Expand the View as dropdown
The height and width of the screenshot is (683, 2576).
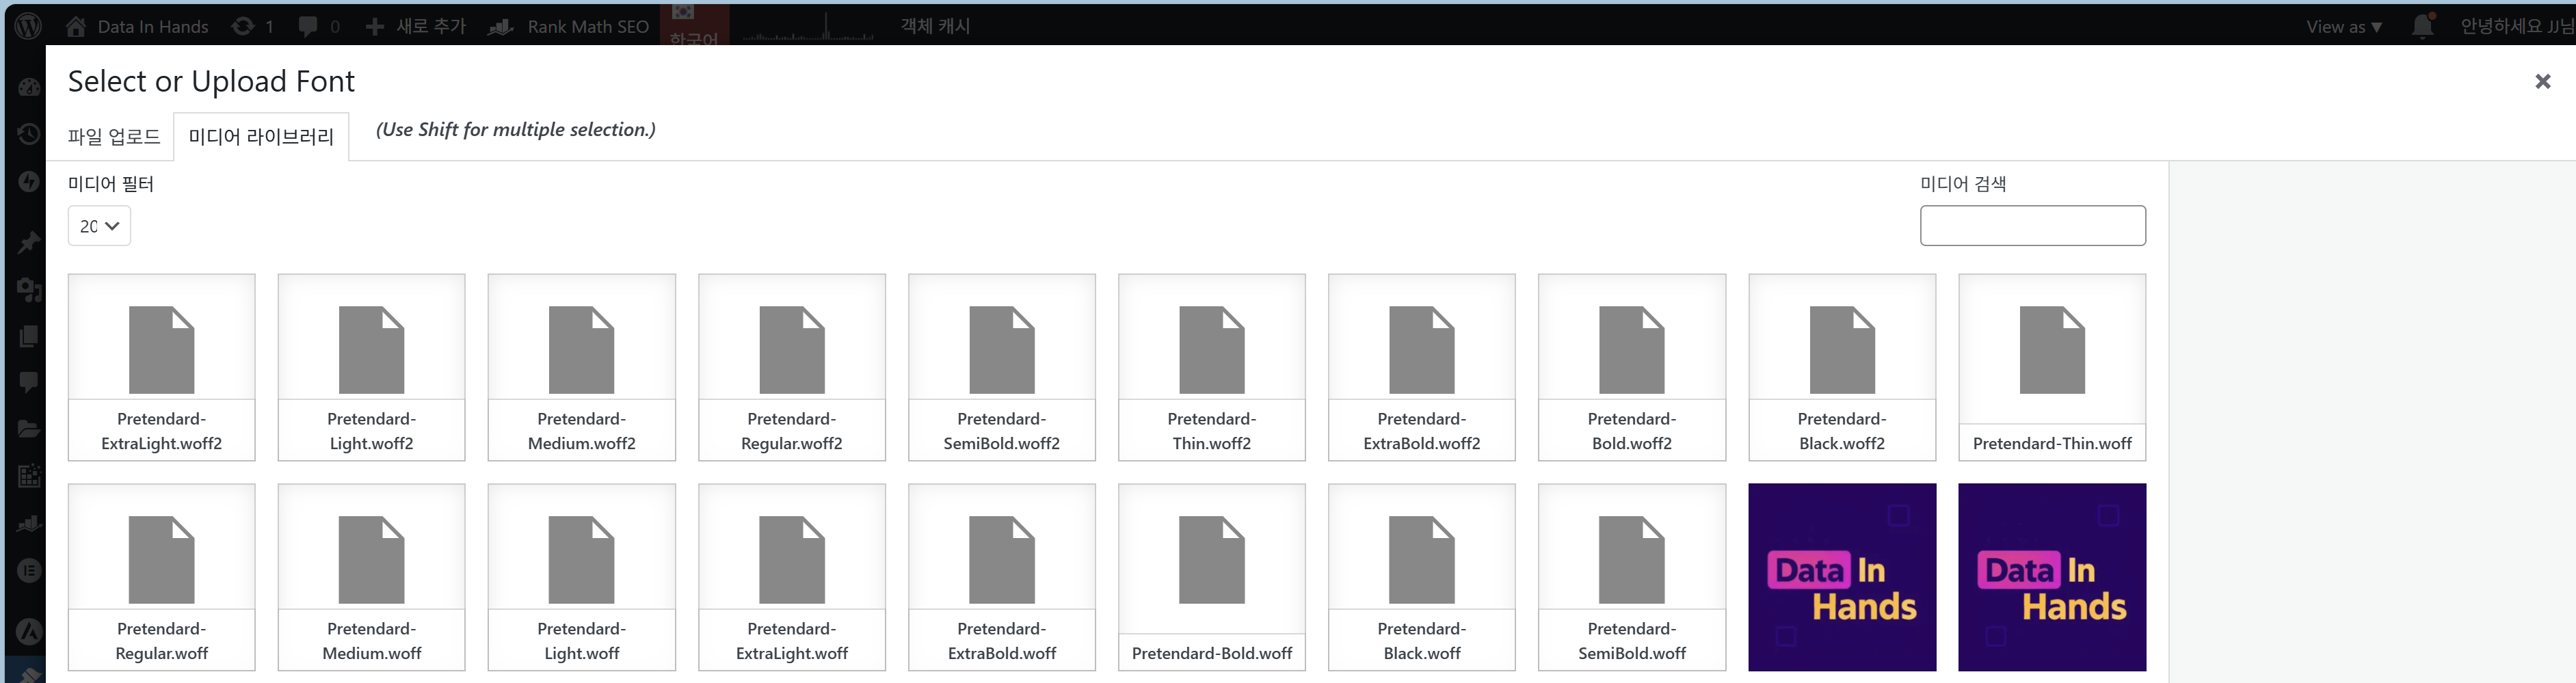click(x=2343, y=27)
